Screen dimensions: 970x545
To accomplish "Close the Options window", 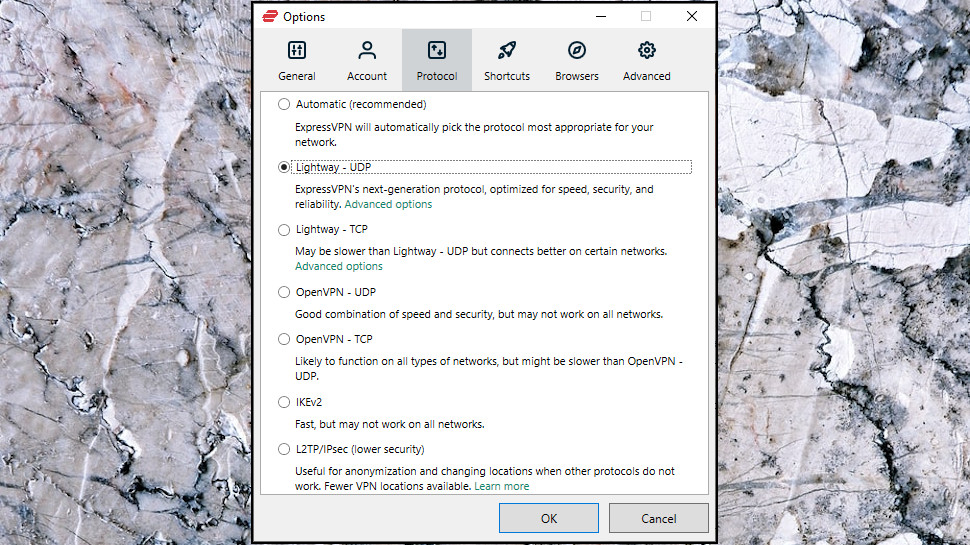I will [x=692, y=16].
